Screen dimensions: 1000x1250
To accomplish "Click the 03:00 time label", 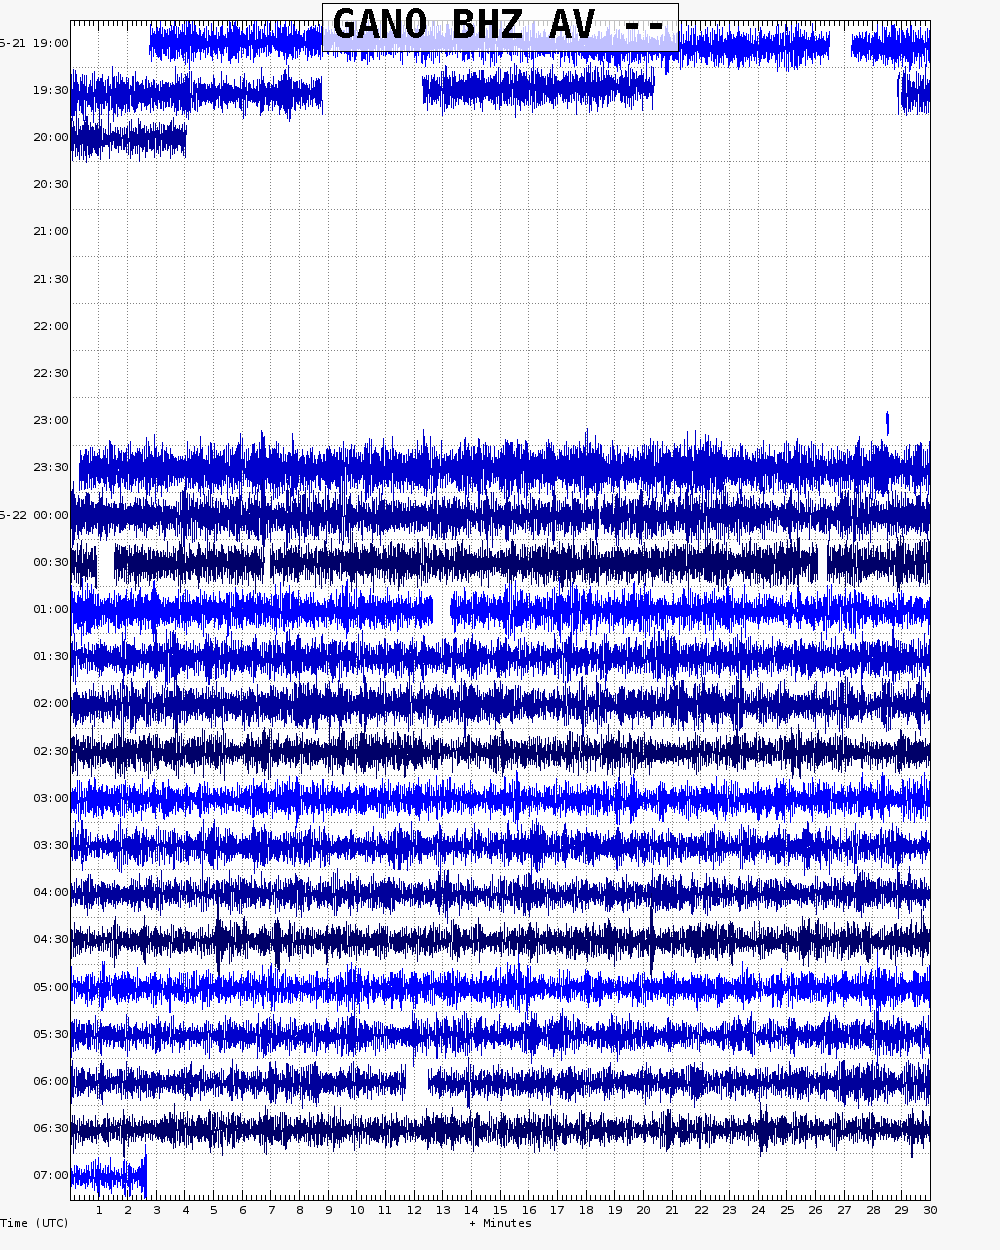I will [50, 798].
